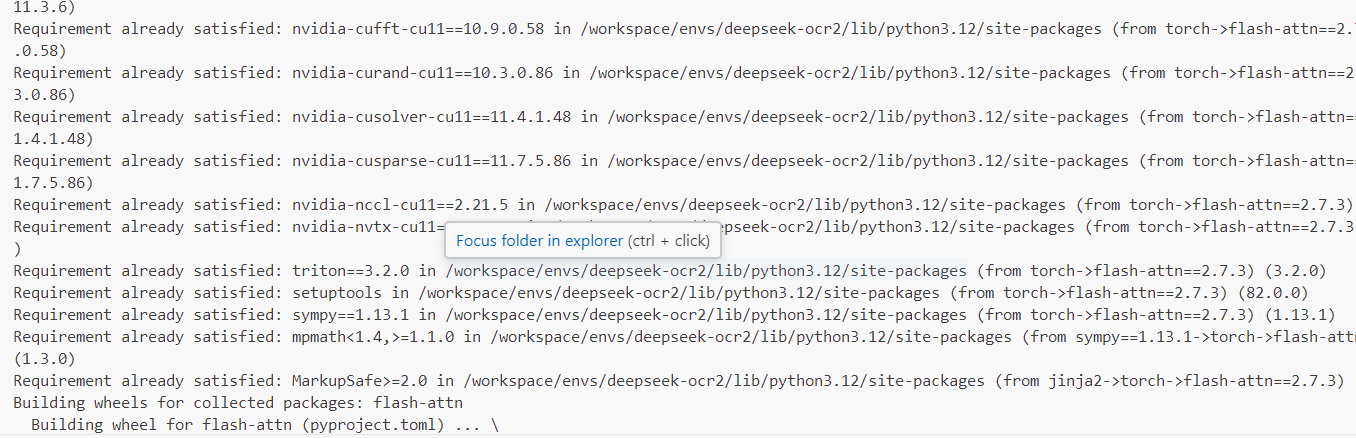The height and width of the screenshot is (438, 1356).
Task: Click the text 'nvidia-cufft-cu11==10.9.0.58'
Action: pos(418,29)
